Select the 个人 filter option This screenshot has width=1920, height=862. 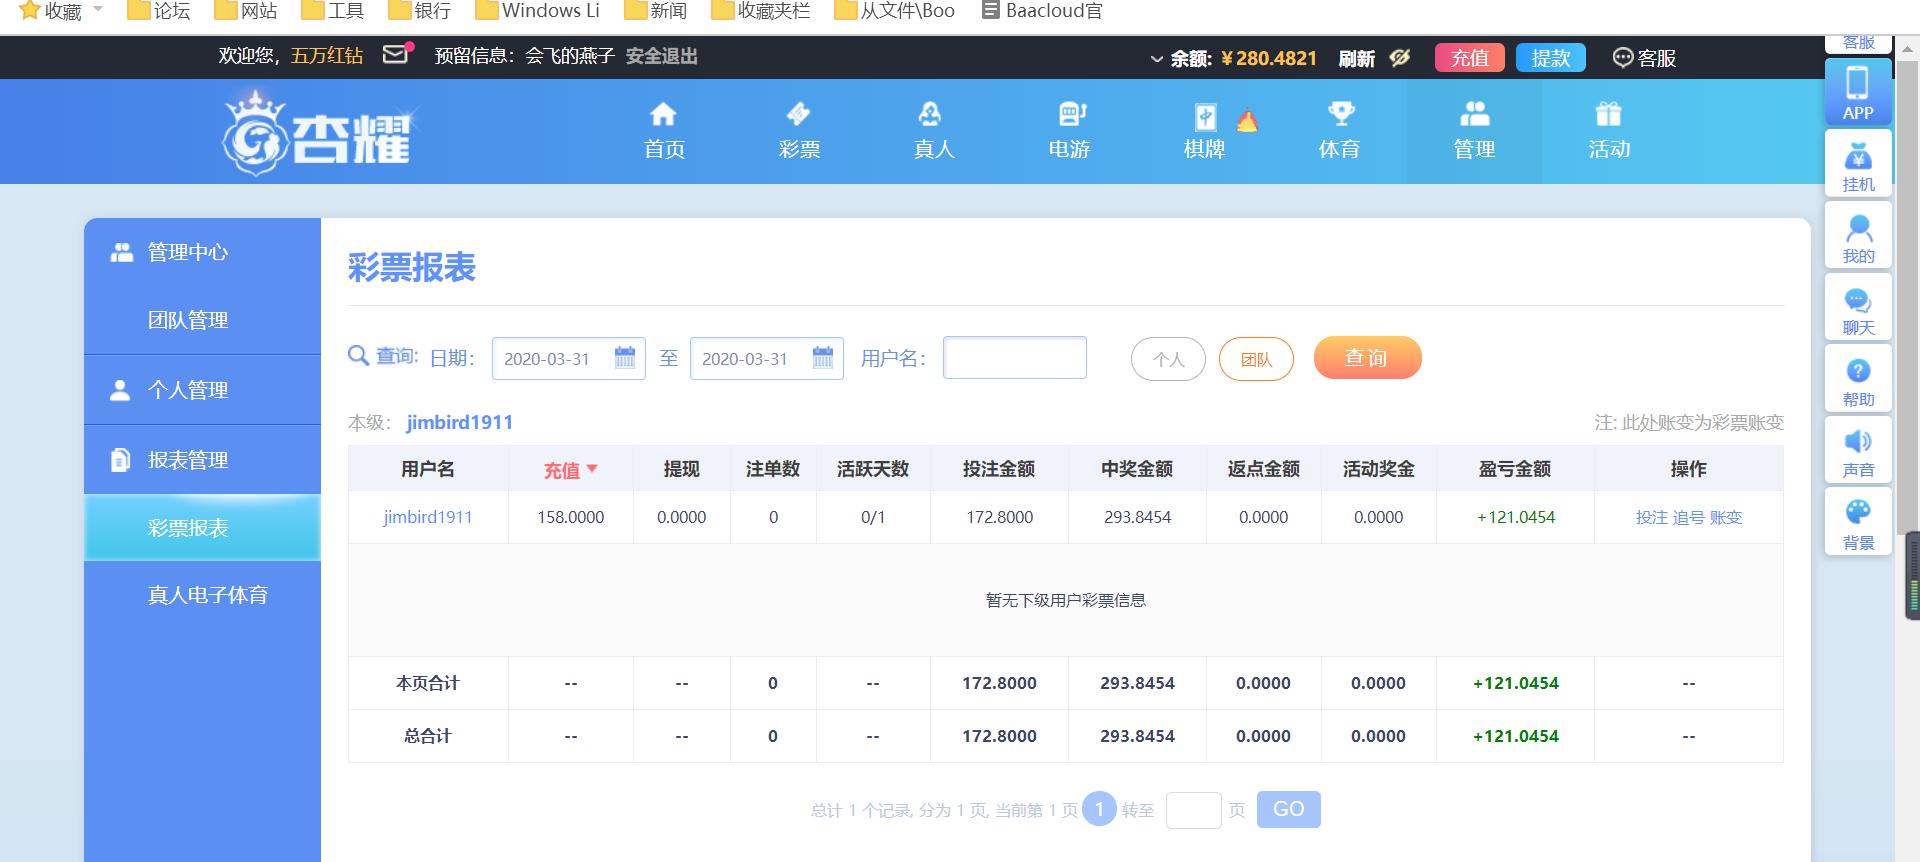click(x=1168, y=359)
